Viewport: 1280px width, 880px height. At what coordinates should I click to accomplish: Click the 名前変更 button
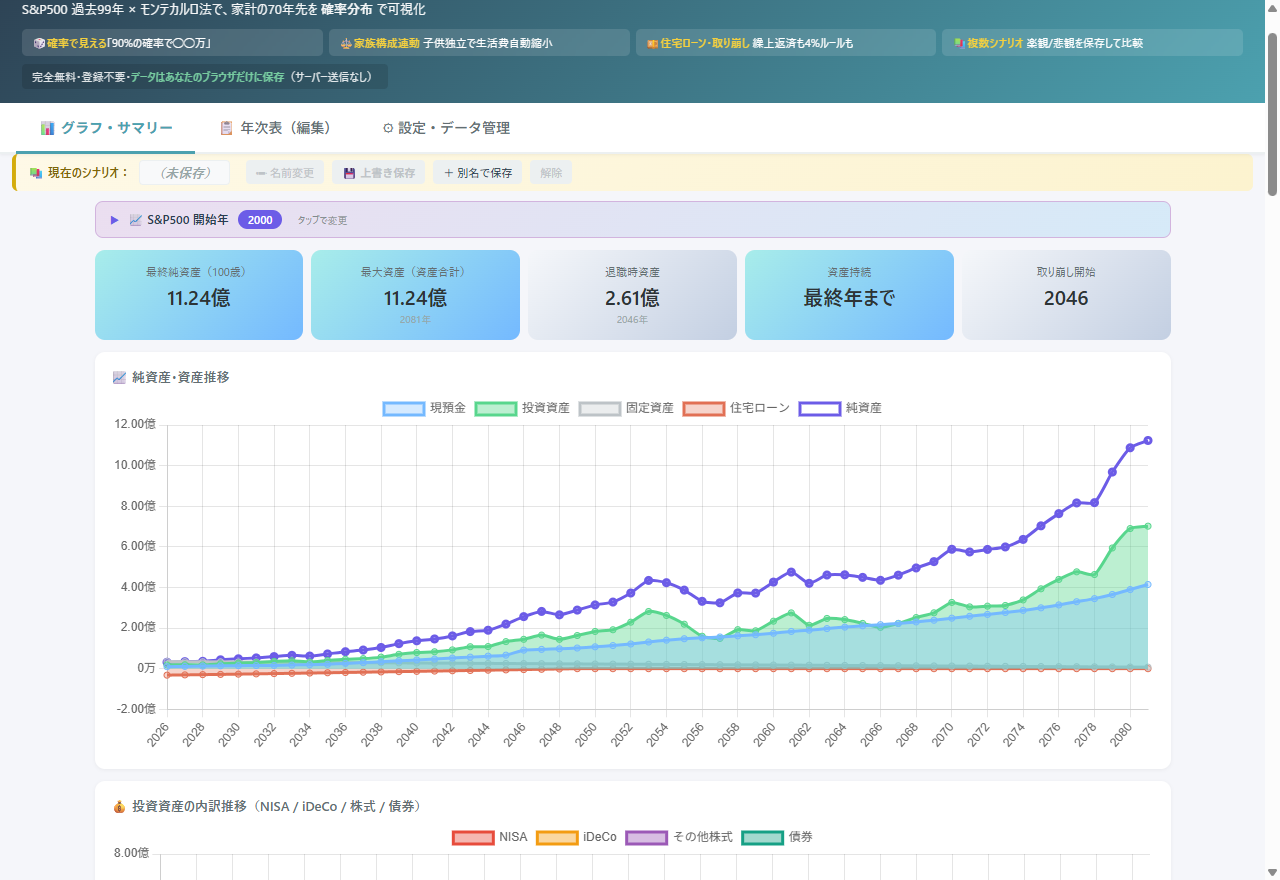click(285, 173)
